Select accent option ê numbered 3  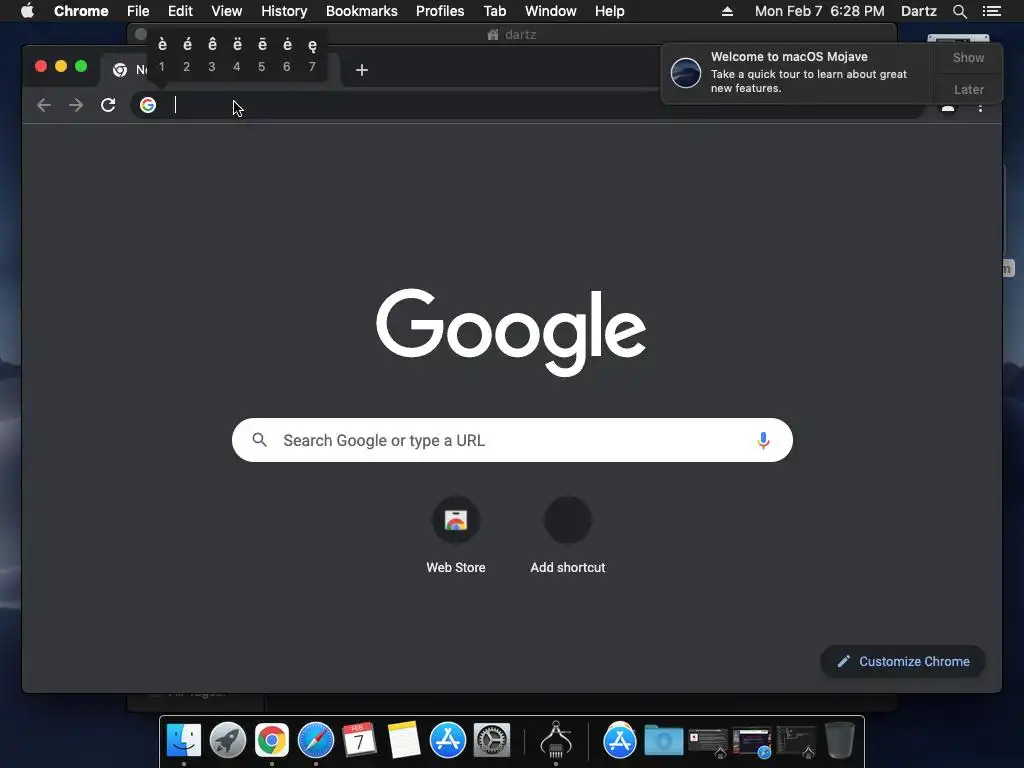[212, 54]
